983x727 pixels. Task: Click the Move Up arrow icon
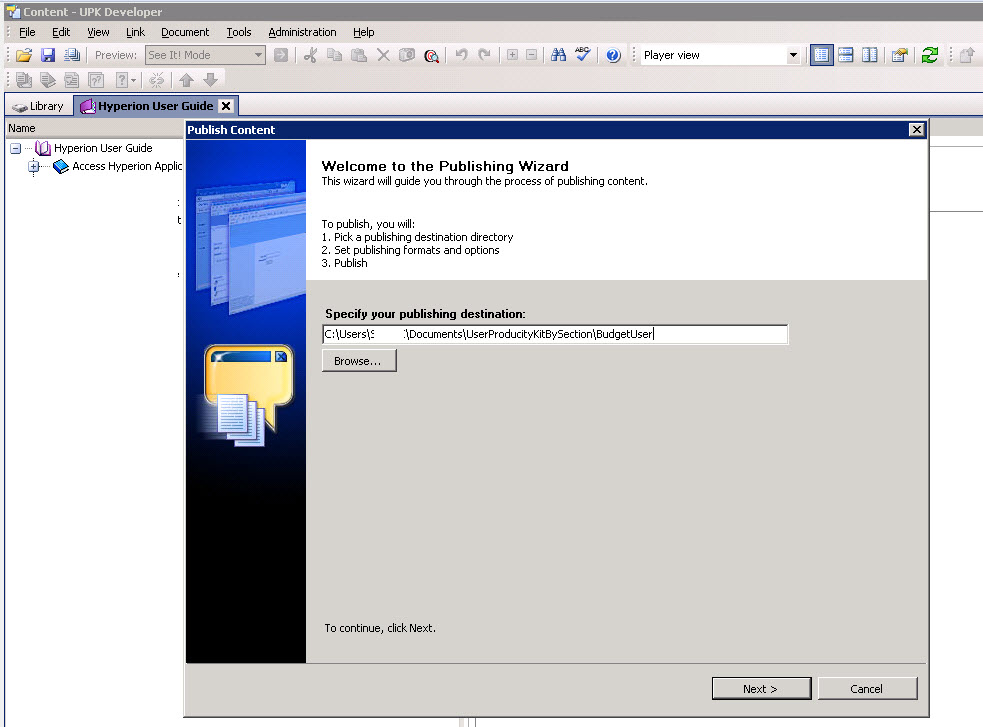click(x=186, y=80)
